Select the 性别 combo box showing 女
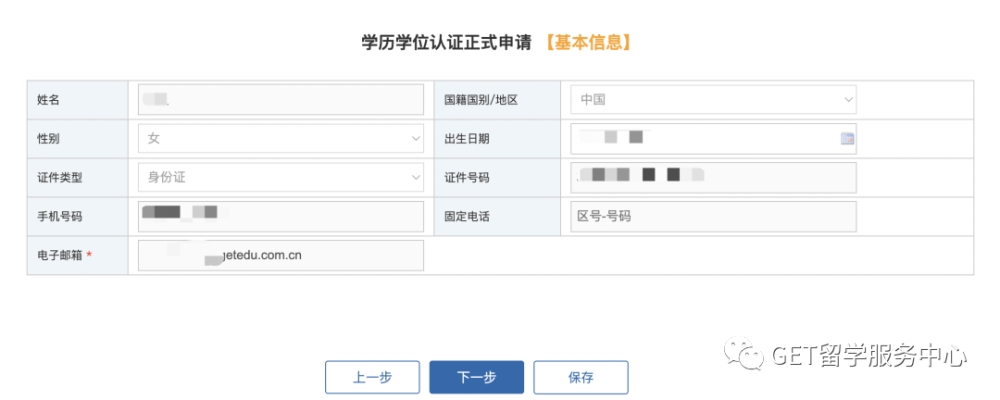Image resolution: width=1000 pixels, height=400 pixels. (281, 138)
